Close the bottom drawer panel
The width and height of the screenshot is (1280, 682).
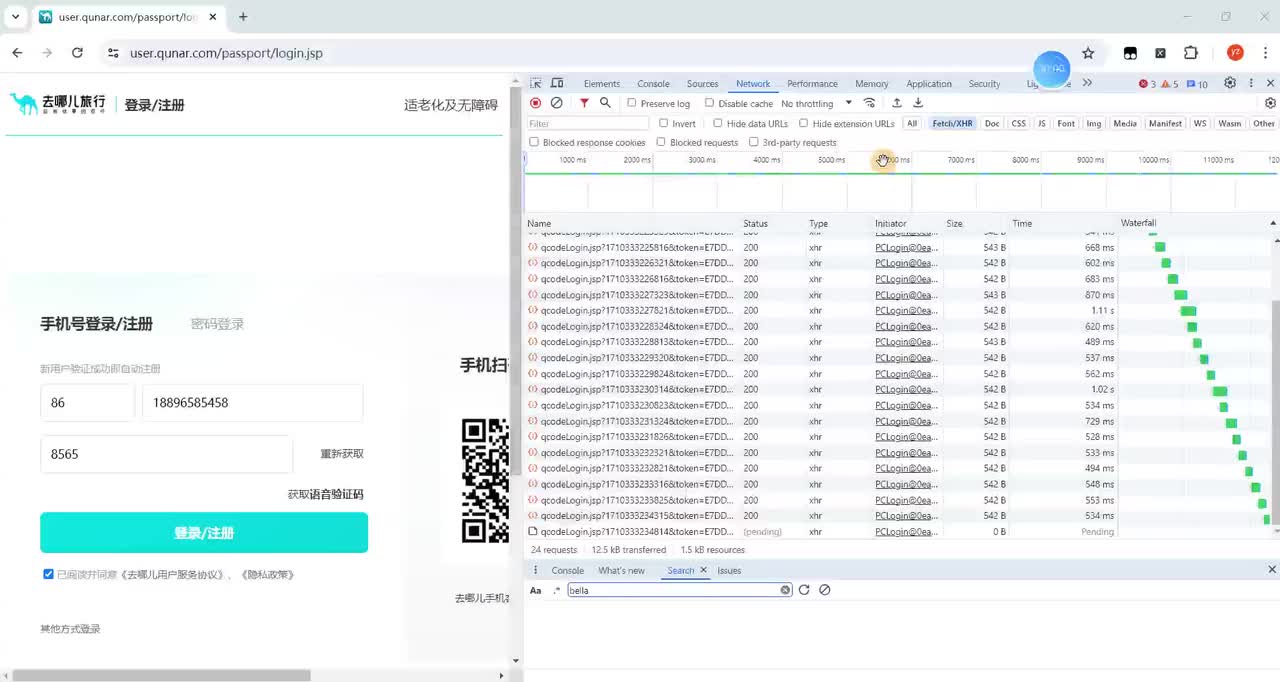[1272, 569]
